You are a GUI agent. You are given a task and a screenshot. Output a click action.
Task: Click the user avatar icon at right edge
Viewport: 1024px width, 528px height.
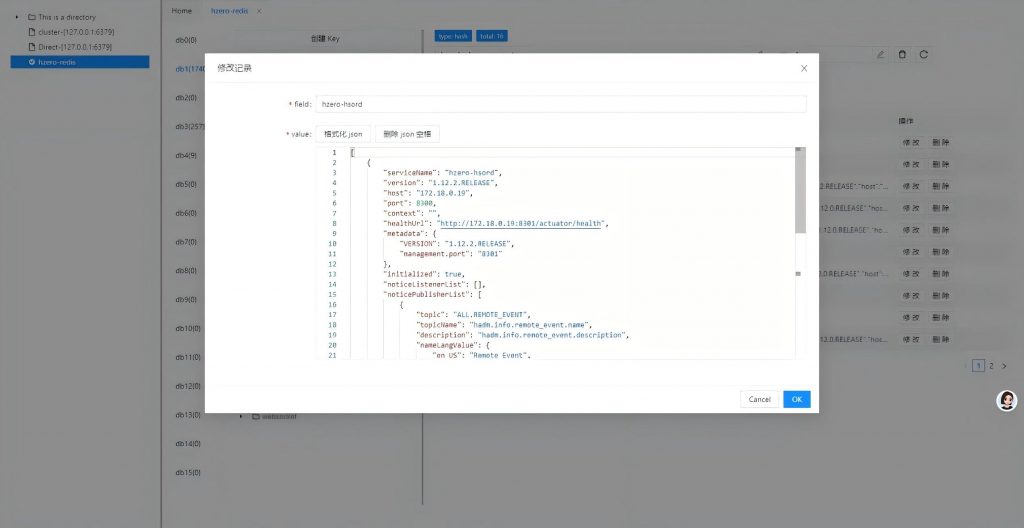(x=1007, y=401)
